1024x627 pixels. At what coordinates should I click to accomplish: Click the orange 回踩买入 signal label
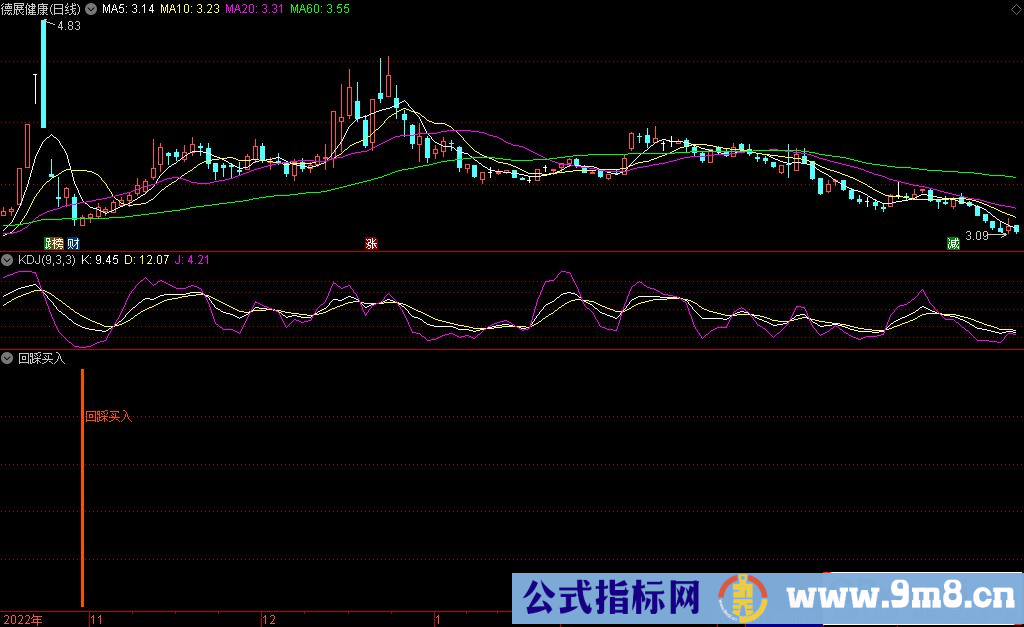point(108,417)
